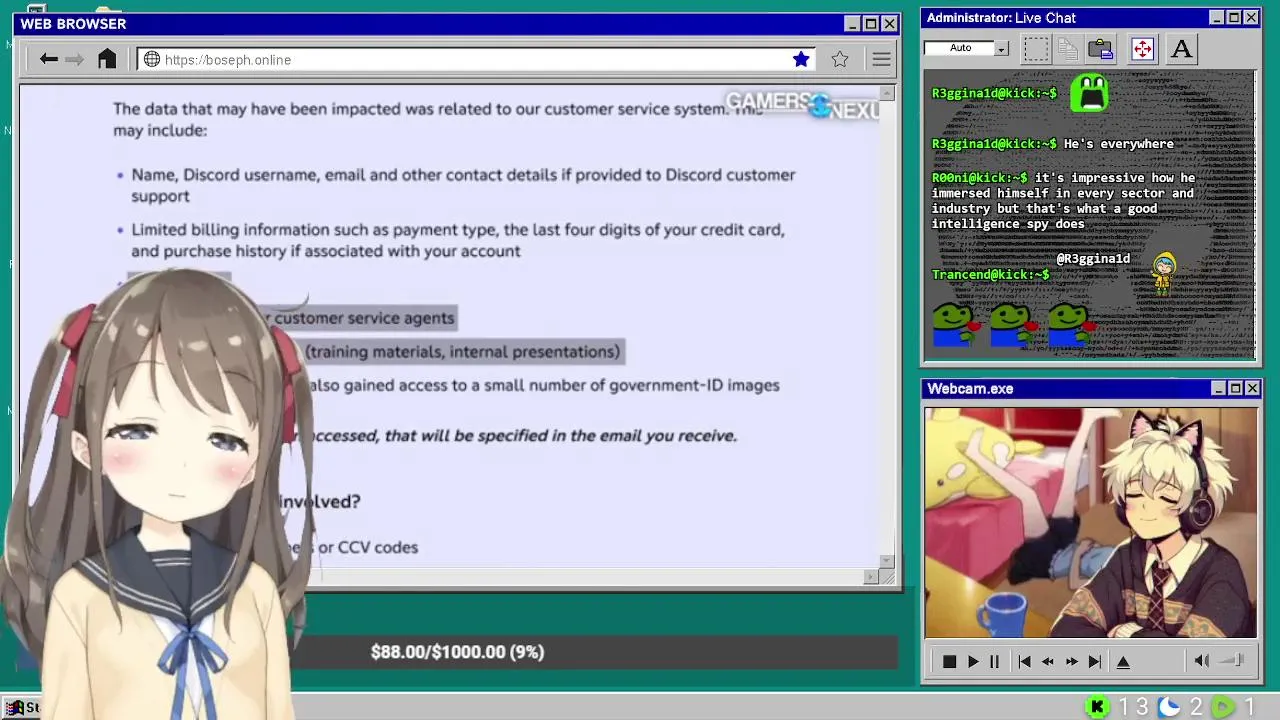1280x720 pixels.
Task: Click the $88.00/$1000.00 donation progress bar
Action: (x=457, y=652)
